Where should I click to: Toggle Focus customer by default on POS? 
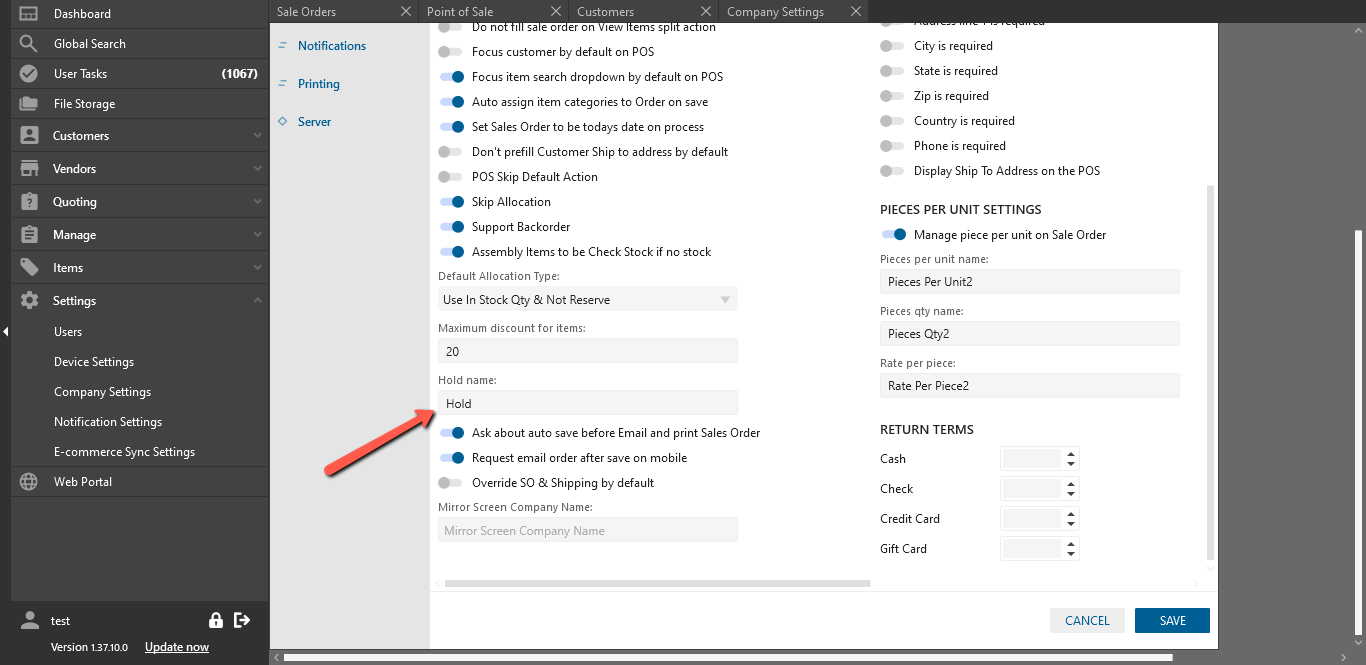[x=451, y=52]
